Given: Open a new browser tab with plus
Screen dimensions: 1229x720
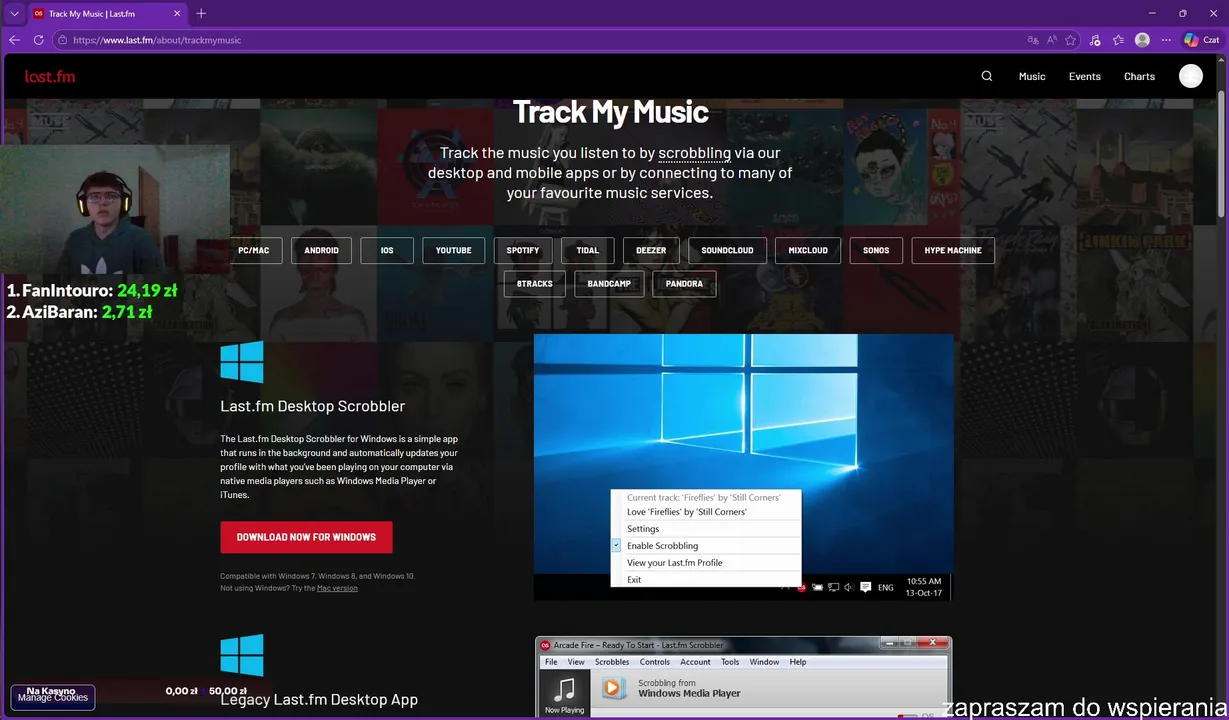Looking at the screenshot, I should [x=201, y=13].
